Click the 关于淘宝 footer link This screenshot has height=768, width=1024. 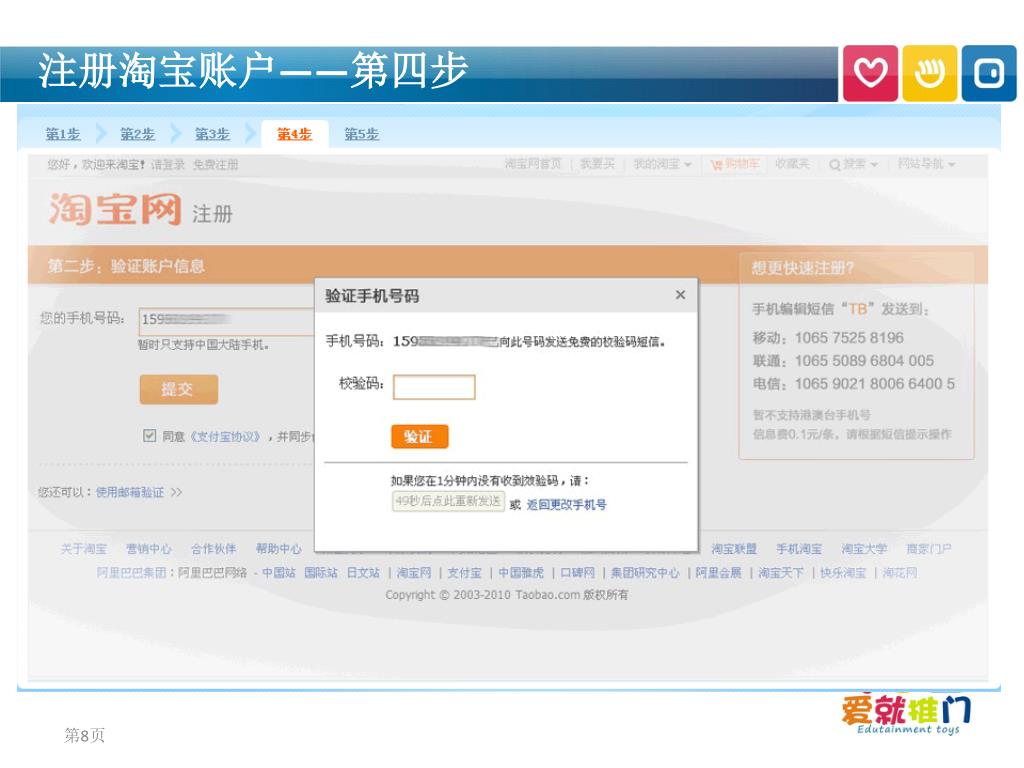(x=84, y=549)
